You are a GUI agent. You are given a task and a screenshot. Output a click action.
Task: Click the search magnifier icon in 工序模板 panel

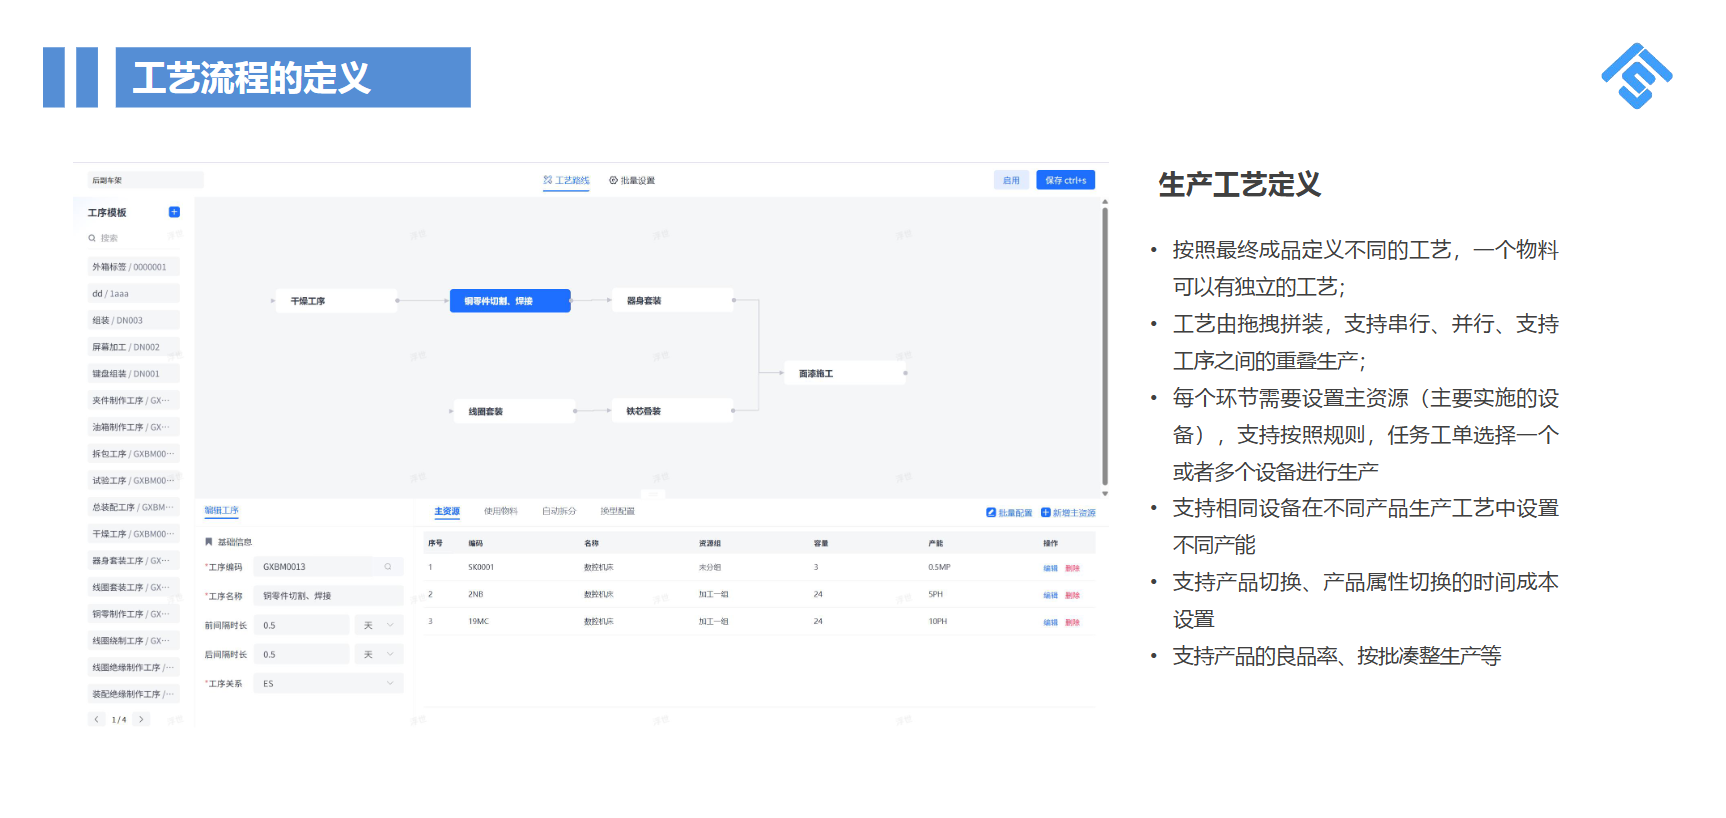(92, 238)
